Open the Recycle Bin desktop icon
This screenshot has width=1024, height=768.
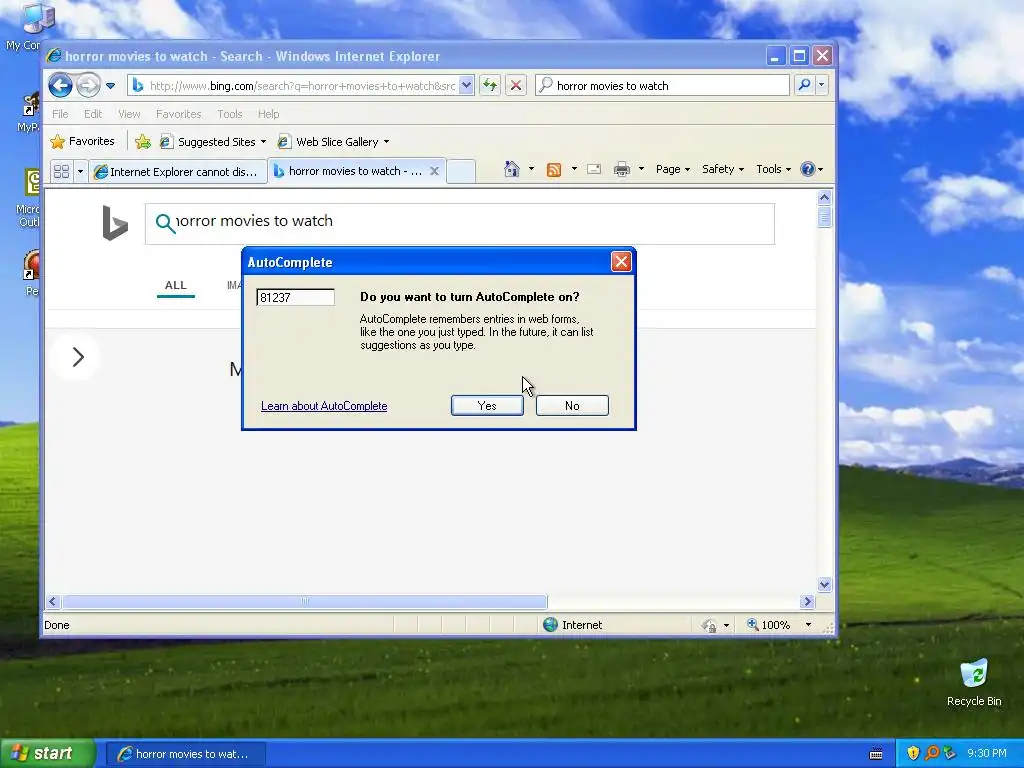click(x=974, y=683)
